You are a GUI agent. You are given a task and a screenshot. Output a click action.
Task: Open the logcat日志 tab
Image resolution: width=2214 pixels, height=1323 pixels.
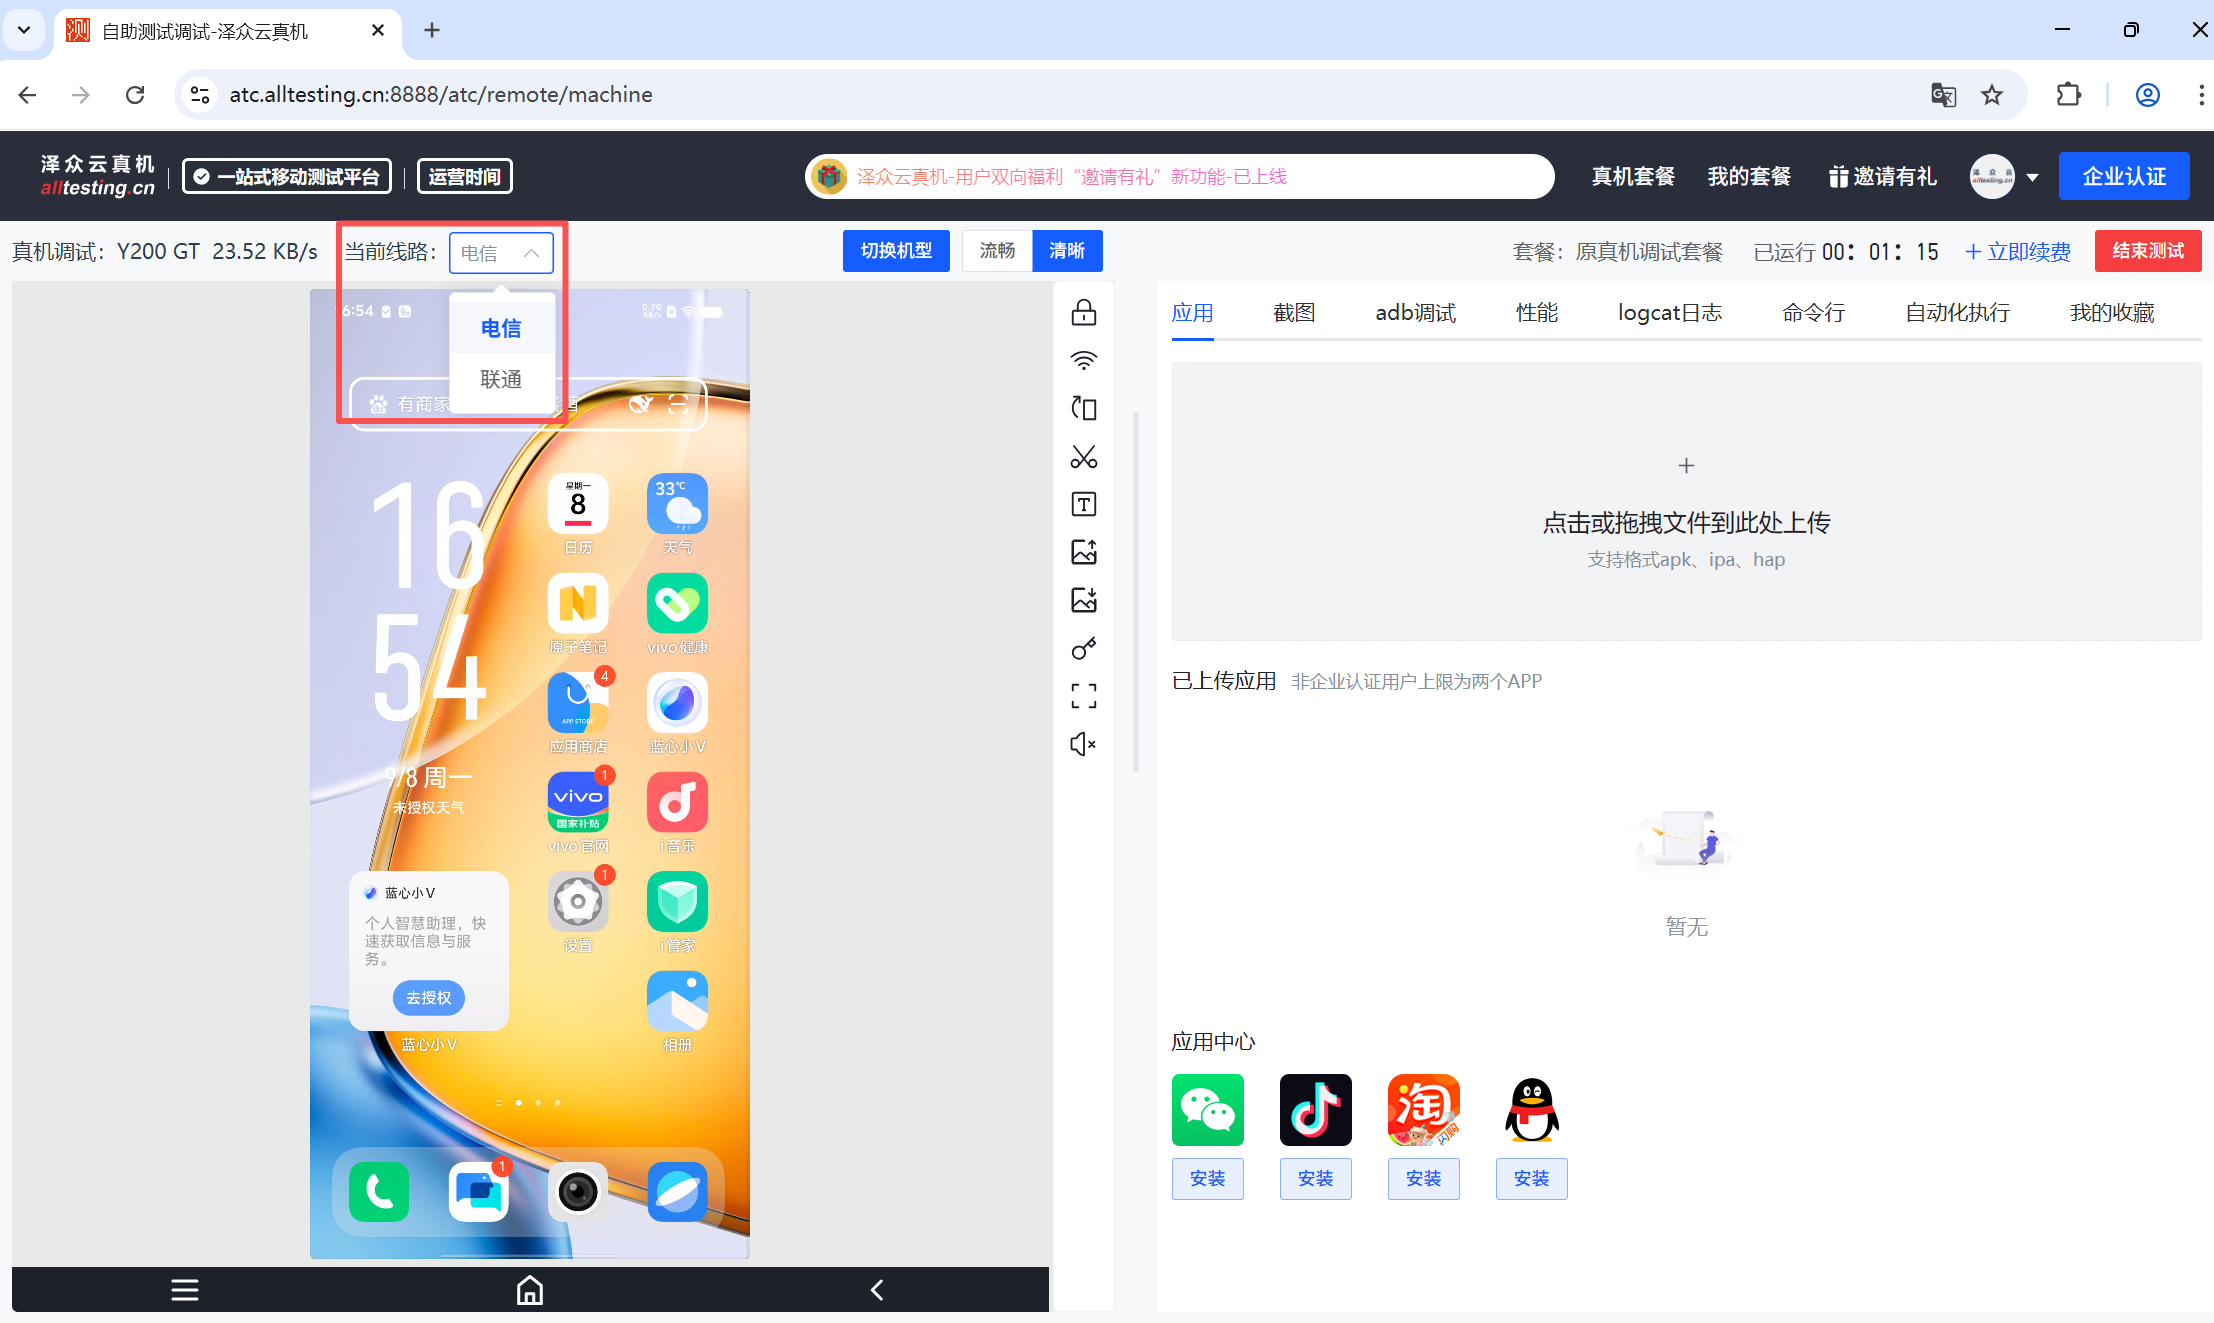pyautogui.click(x=1669, y=313)
